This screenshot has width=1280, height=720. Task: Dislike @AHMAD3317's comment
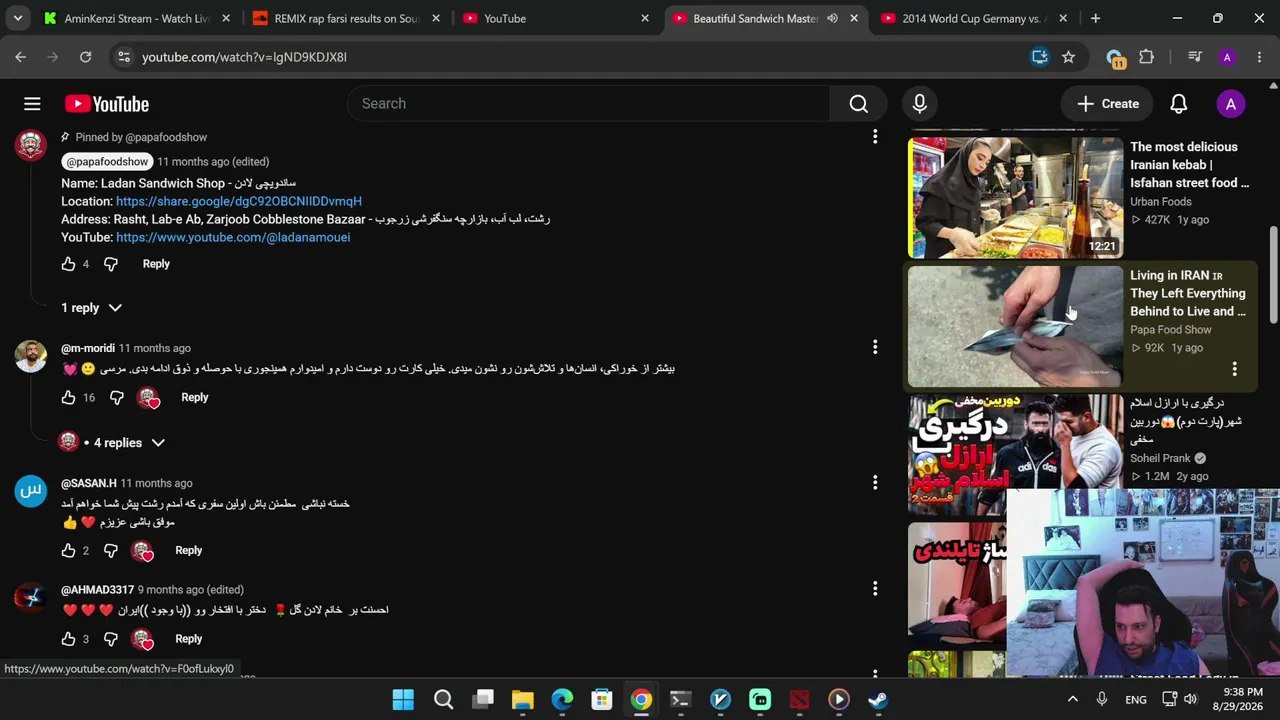click(x=111, y=638)
